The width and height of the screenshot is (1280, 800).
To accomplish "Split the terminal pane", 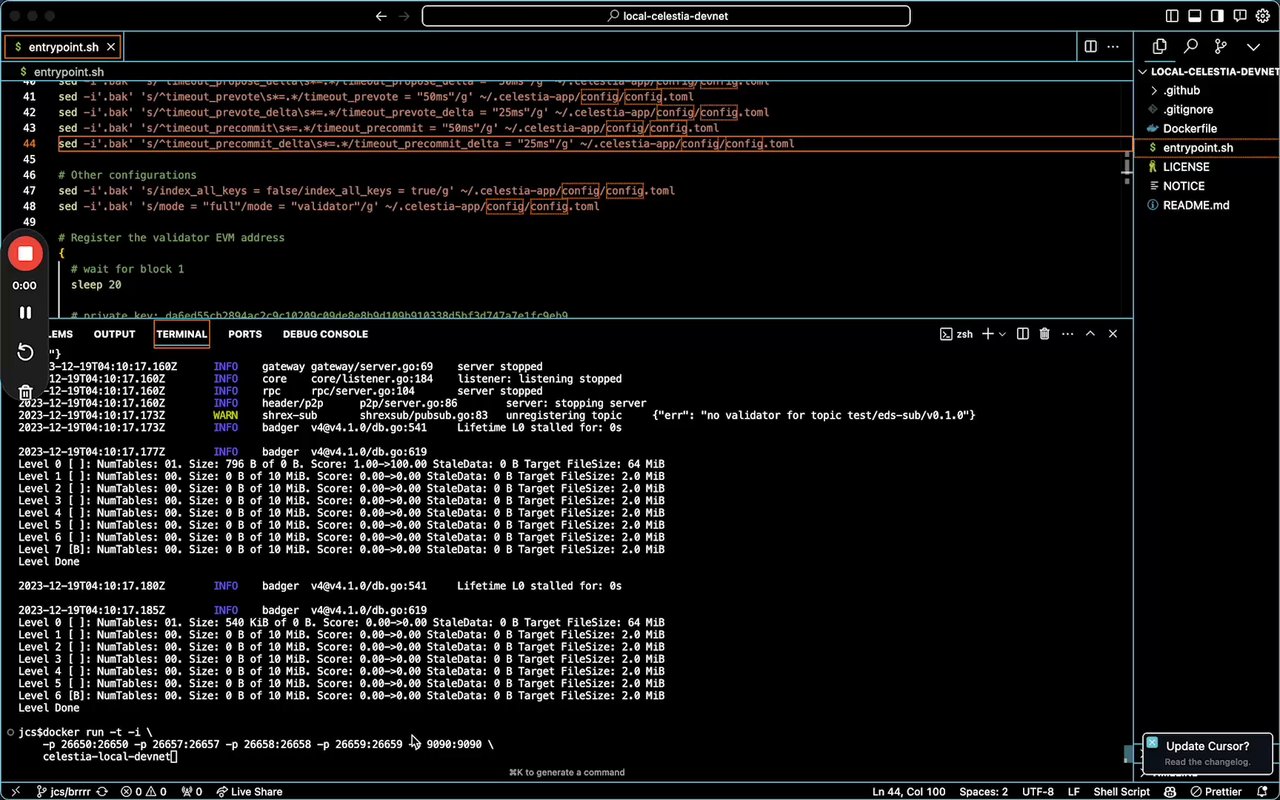I will coord(1023,334).
